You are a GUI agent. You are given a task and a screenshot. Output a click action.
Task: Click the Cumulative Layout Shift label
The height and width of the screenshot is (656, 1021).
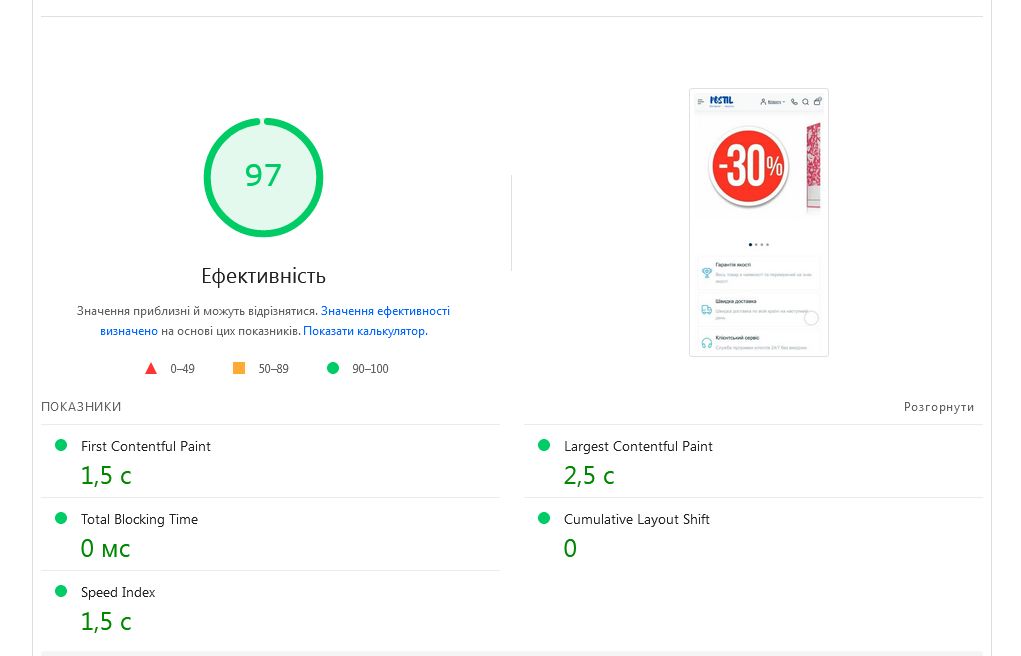click(636, 519)
